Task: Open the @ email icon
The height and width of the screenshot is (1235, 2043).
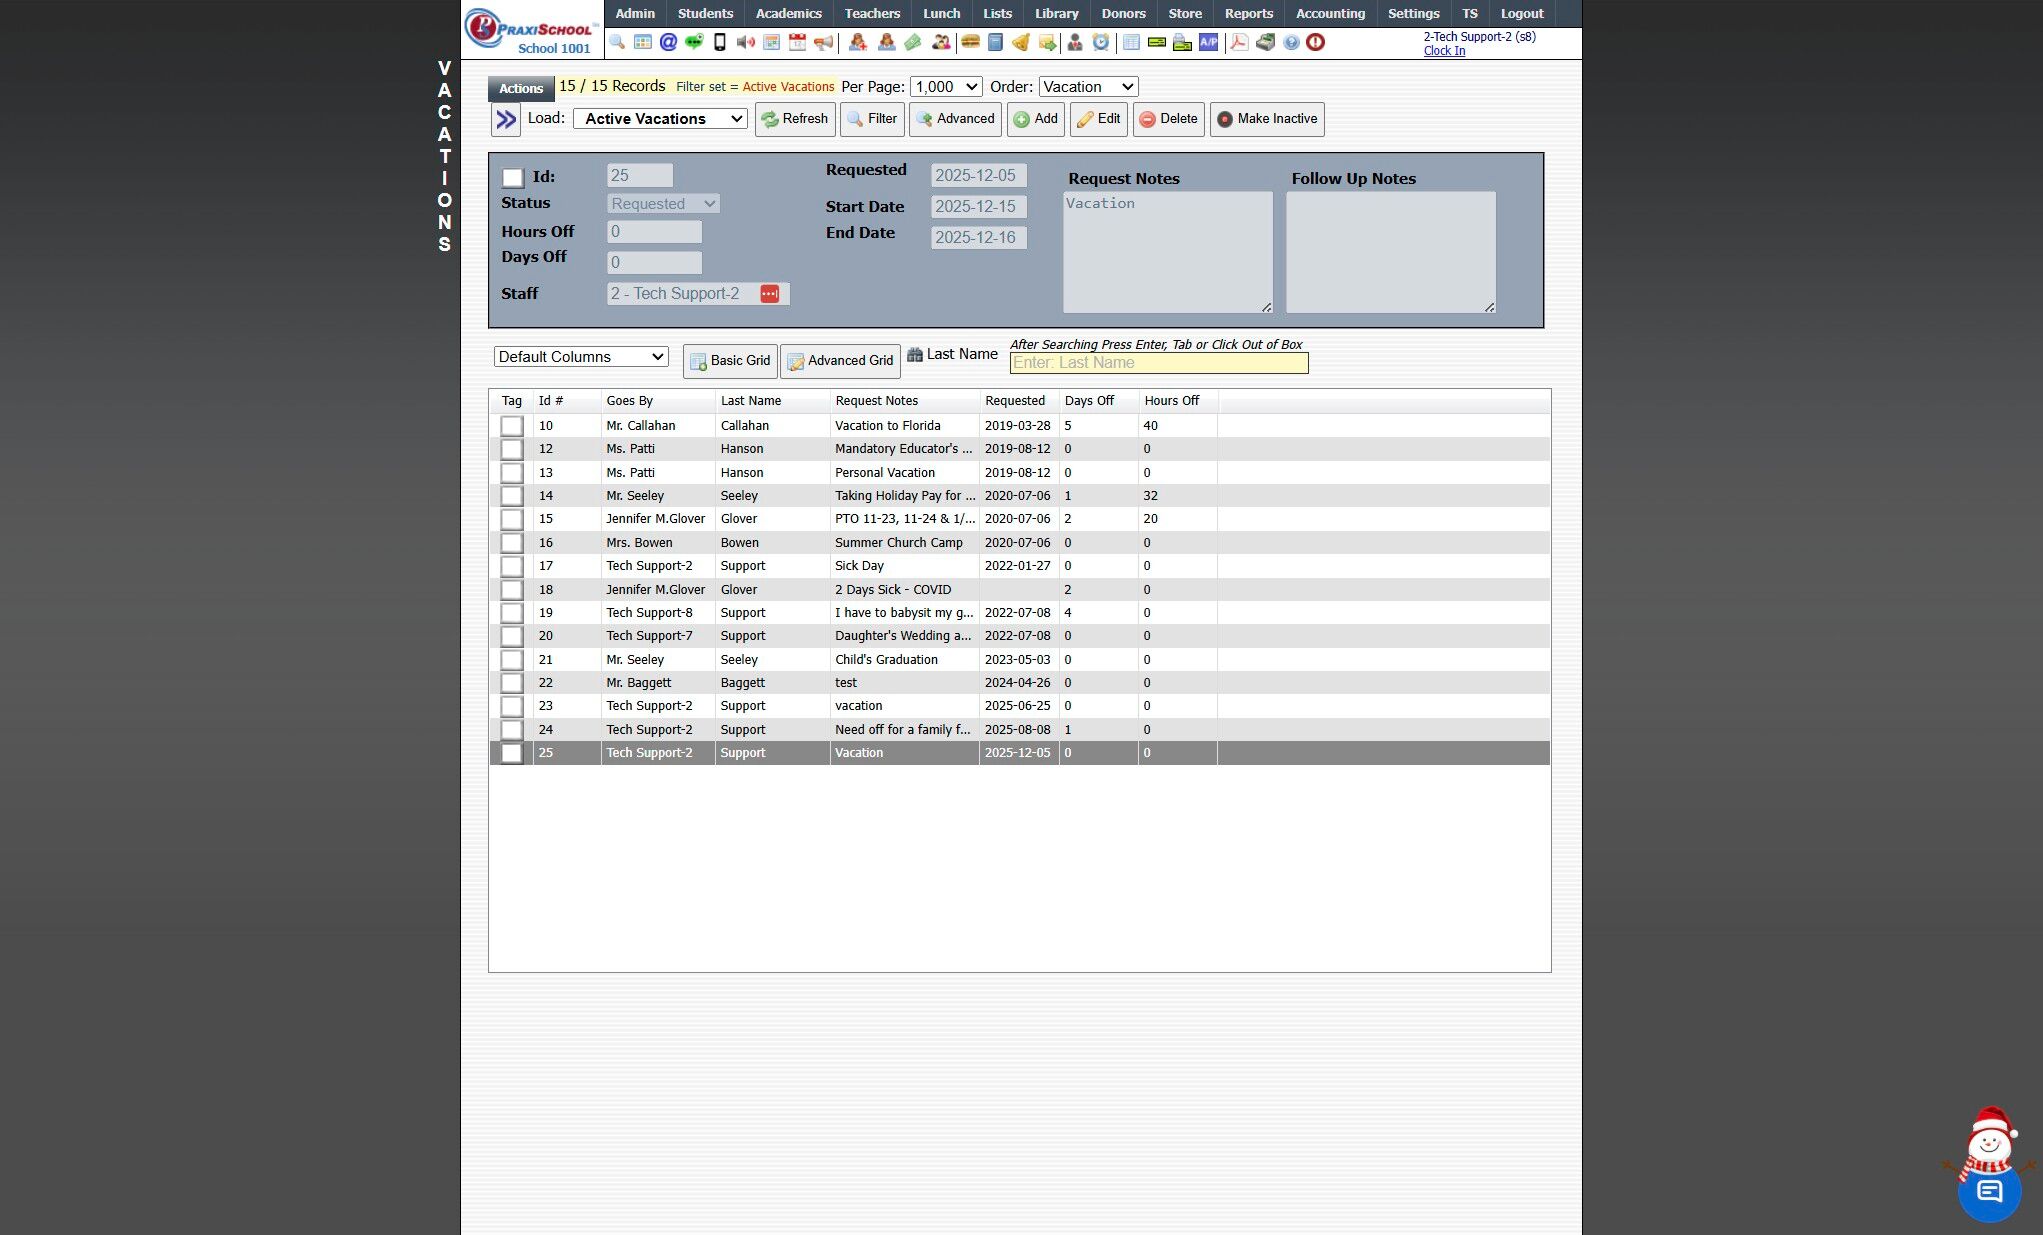Action: click(668, 42)
